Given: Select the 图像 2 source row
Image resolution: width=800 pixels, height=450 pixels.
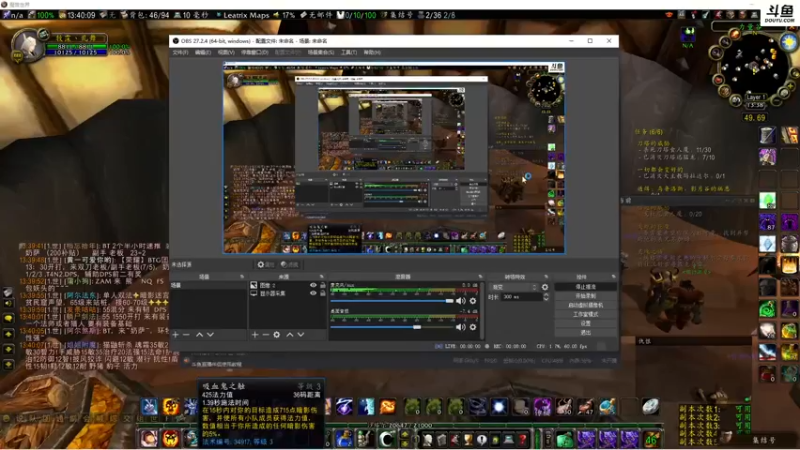Looking at the screenshot, I should (x=288, y=285).
